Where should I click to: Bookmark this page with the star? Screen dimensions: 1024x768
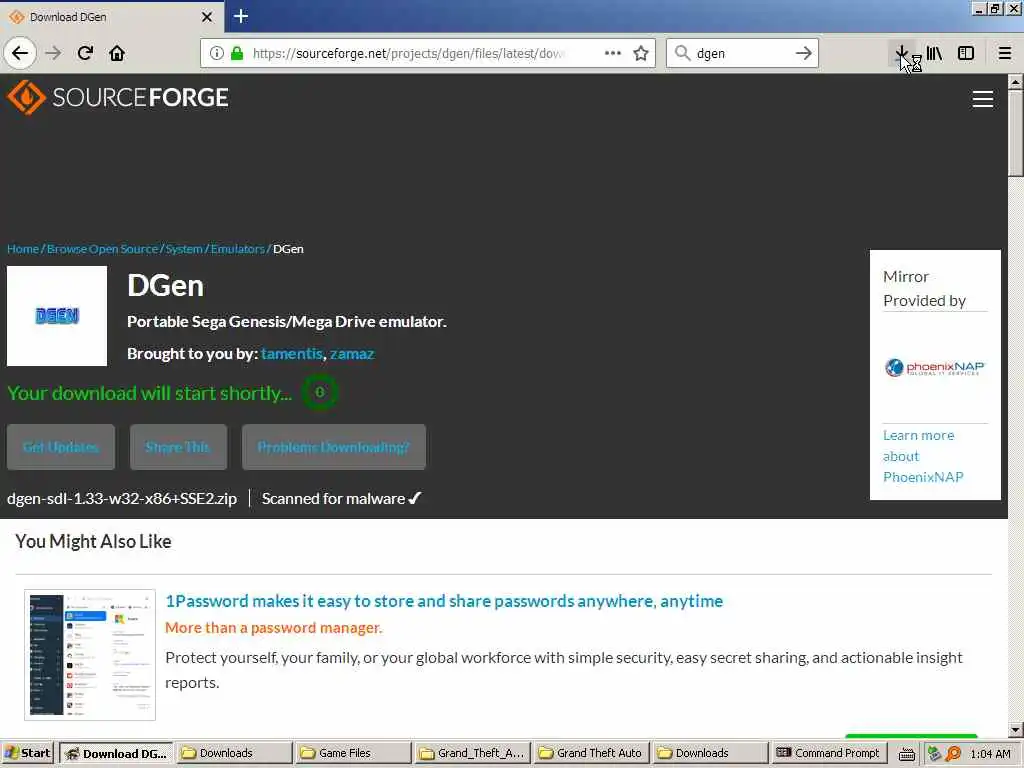click(x=641, y=53)
